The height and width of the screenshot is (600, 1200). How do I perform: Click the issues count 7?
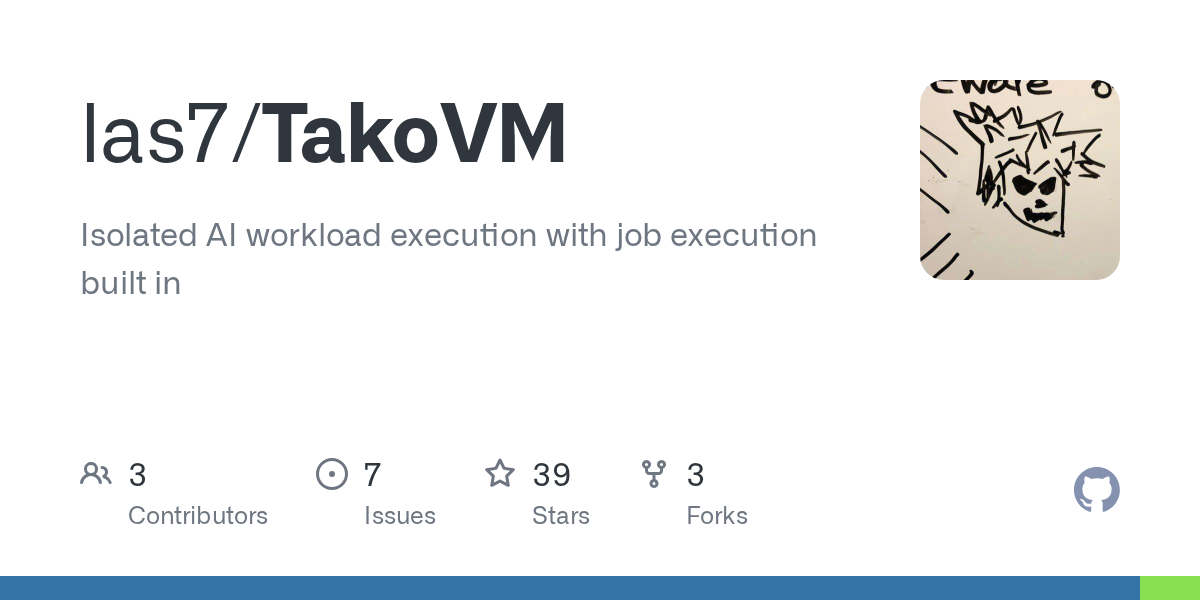click(x=372, y=475)
